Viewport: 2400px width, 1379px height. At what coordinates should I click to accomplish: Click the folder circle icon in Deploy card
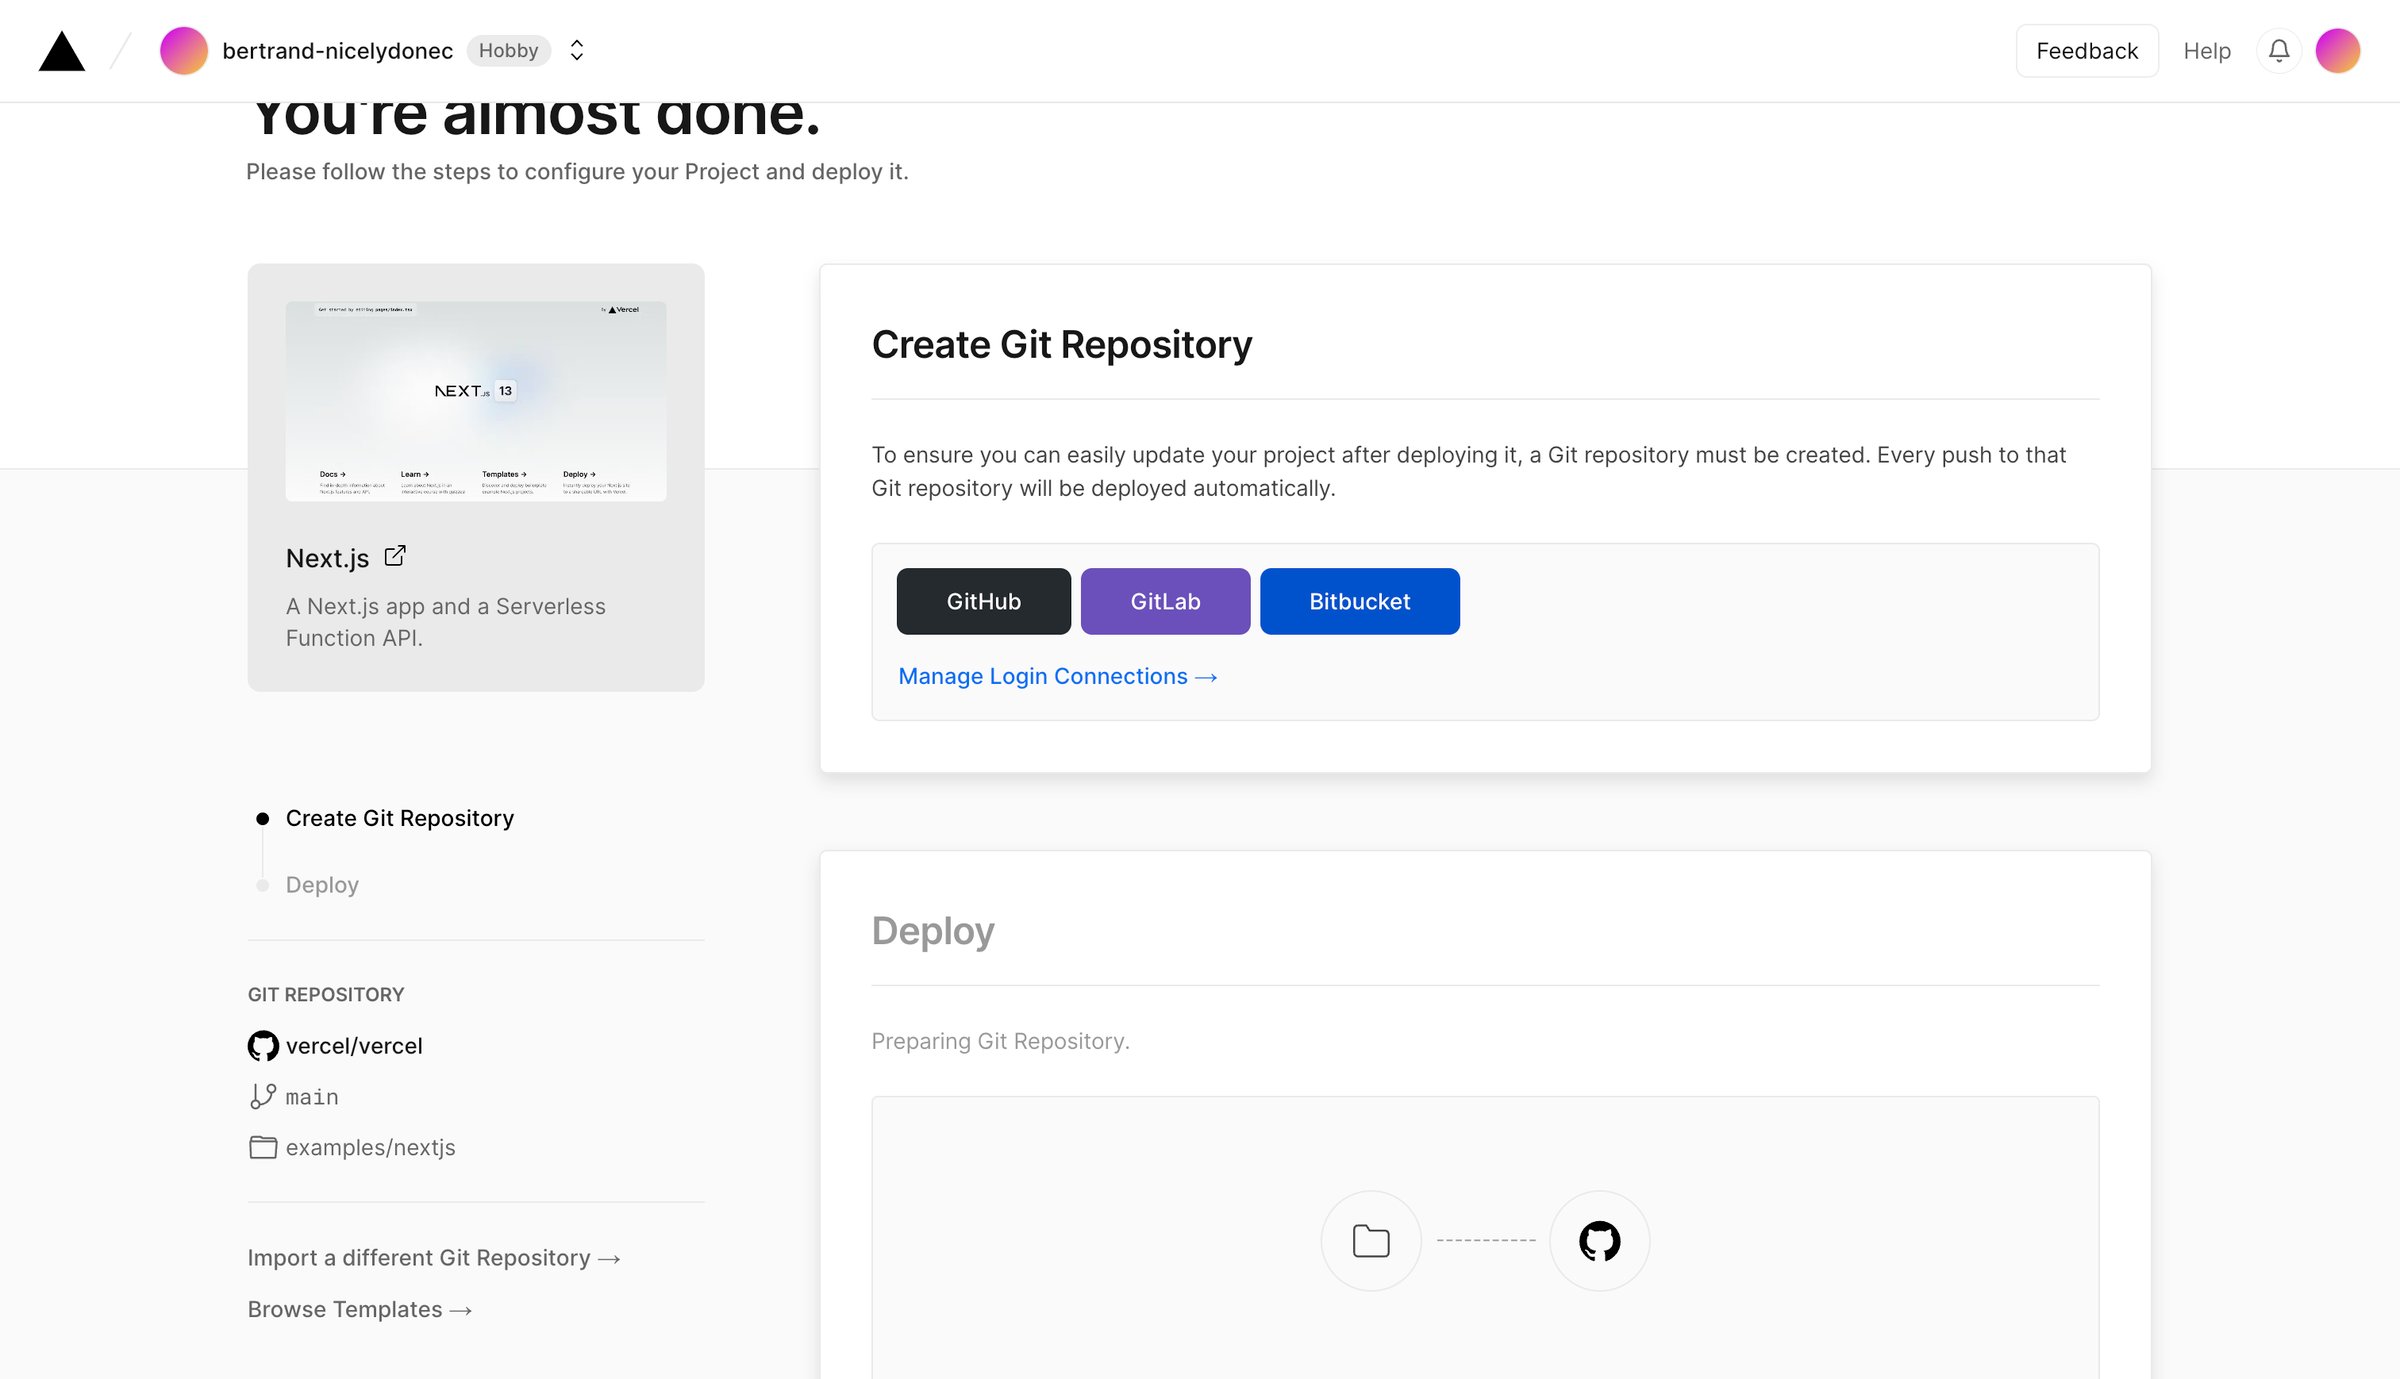1371,1240
